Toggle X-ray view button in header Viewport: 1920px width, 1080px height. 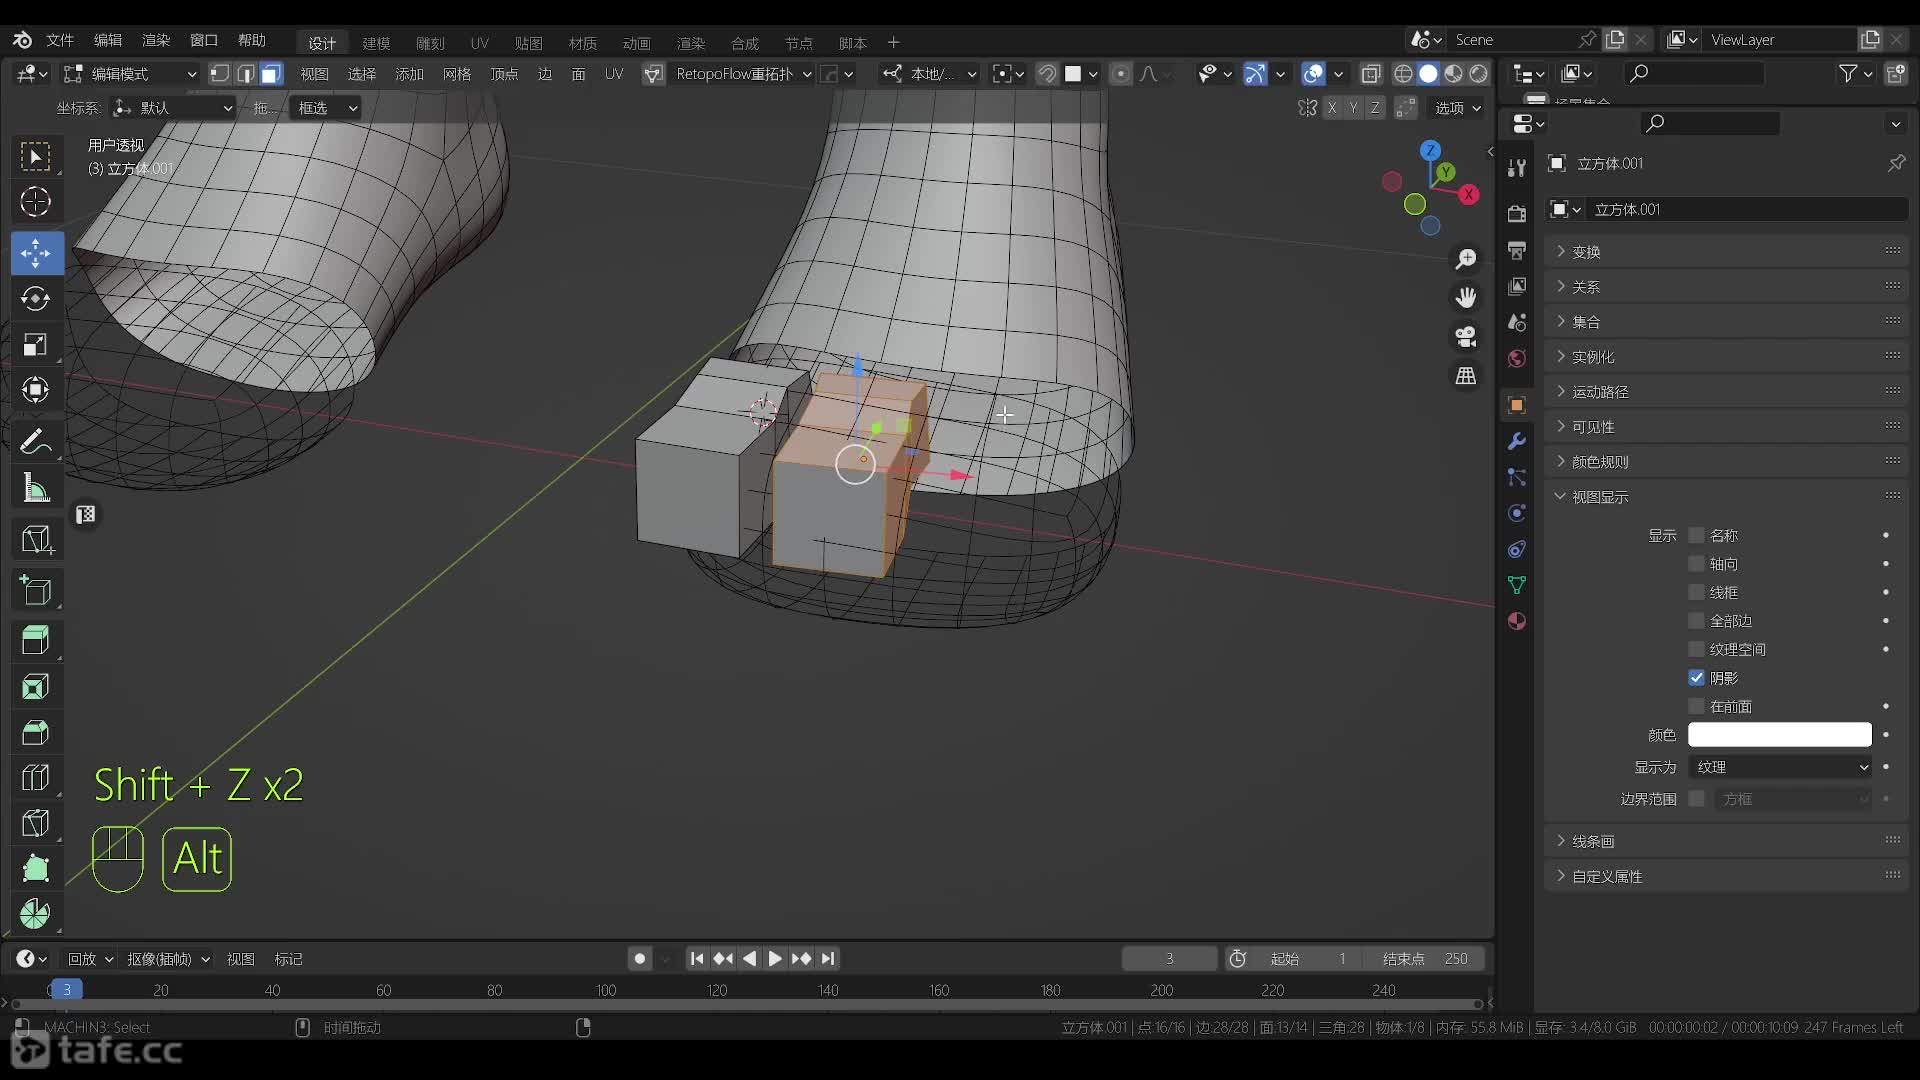1371,73
